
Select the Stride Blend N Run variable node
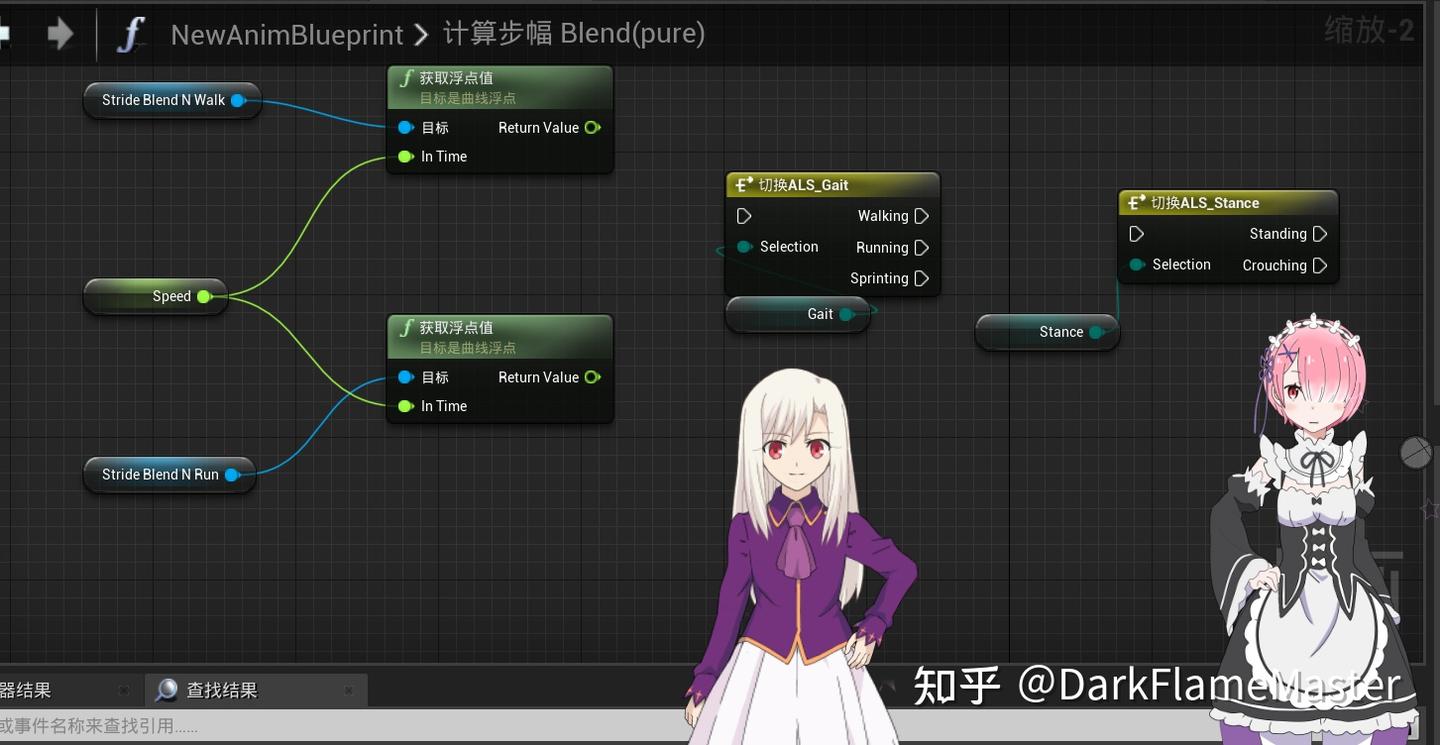tap(169, 474)
